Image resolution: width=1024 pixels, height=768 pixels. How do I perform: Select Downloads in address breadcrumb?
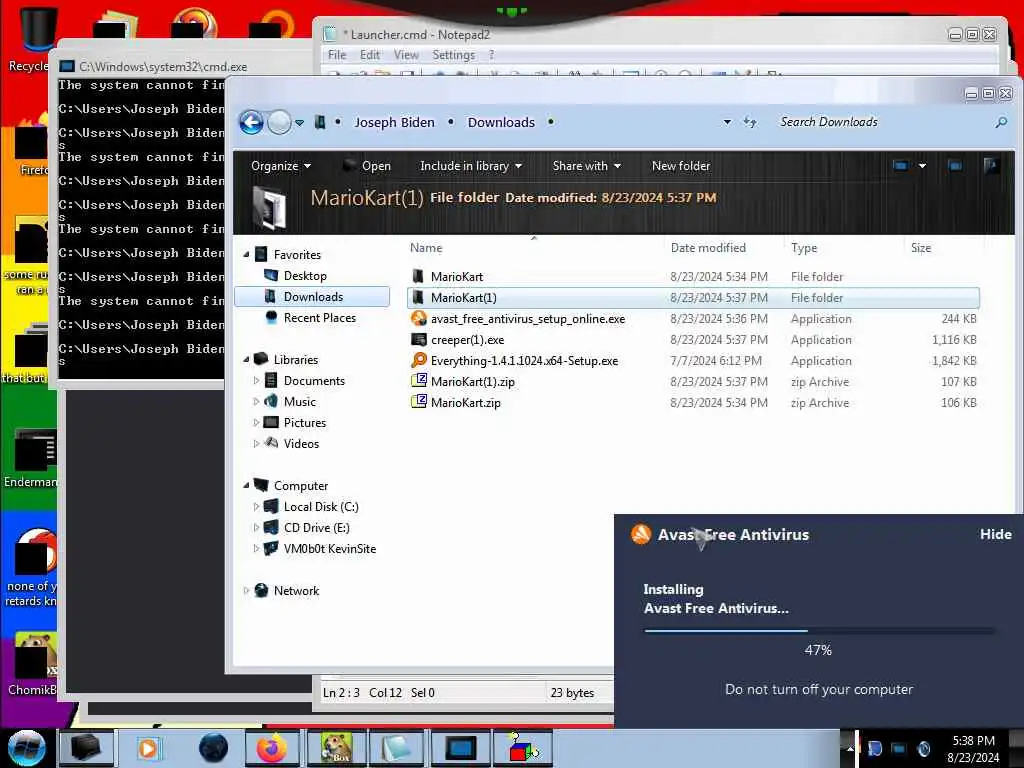(x=501, y=122)
